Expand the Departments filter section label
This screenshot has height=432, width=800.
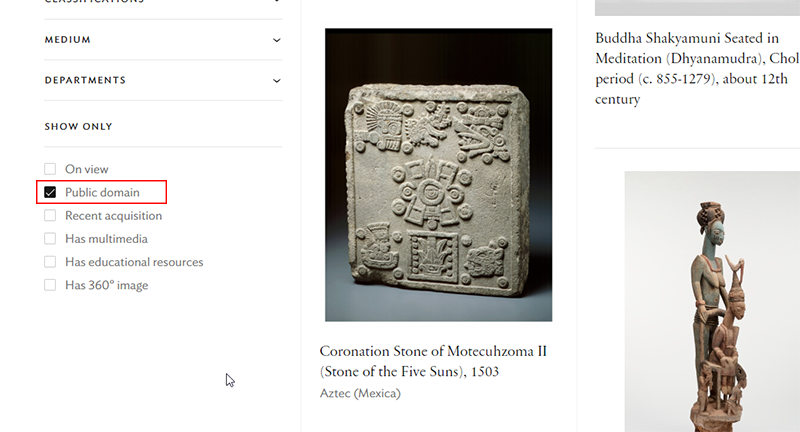click(x=85, y=80)
